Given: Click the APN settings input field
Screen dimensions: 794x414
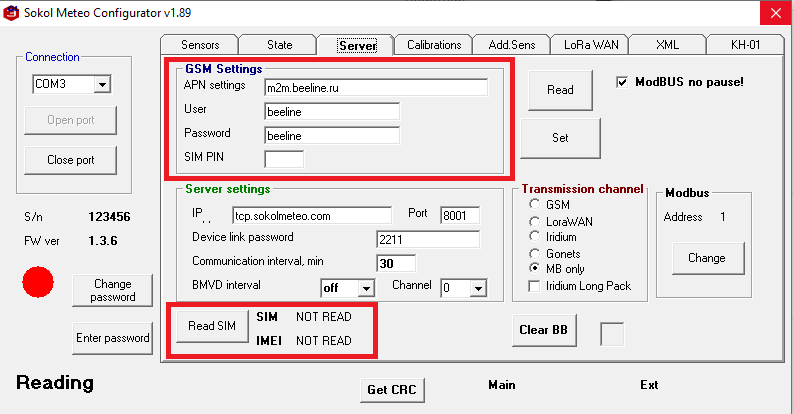Looking at the screenshot, I should (x=376, y=88).
